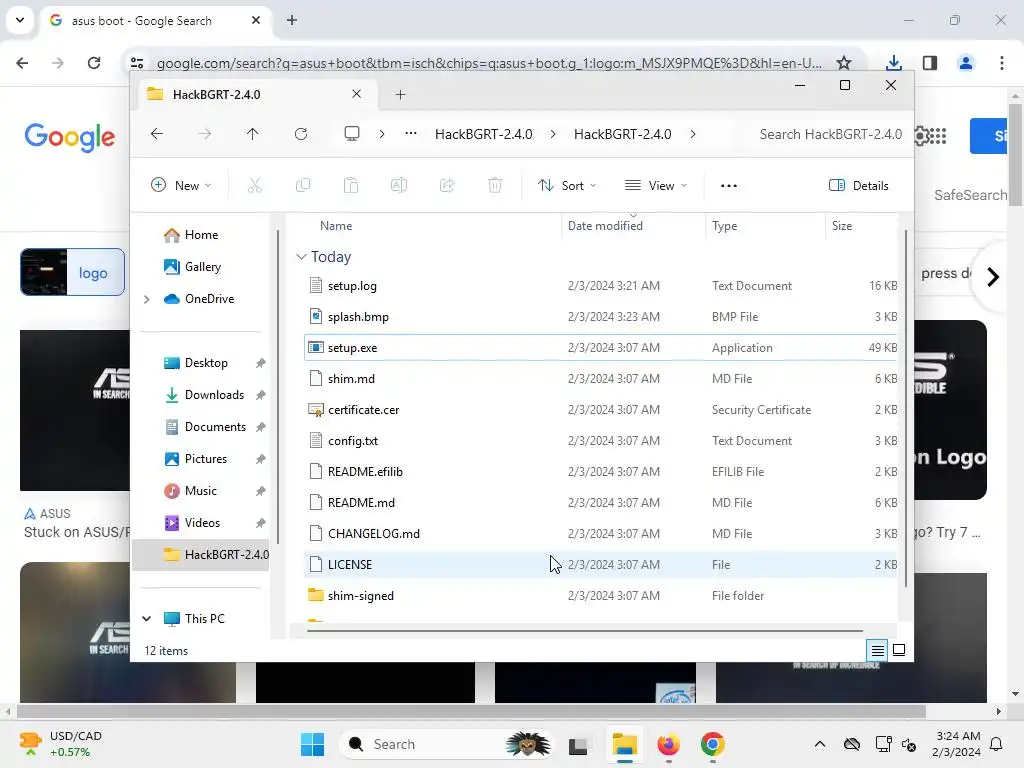The height and width of the screenshot is (768, 1024).
Task: Add a new File Explorer tab
Action: [400, 95]
